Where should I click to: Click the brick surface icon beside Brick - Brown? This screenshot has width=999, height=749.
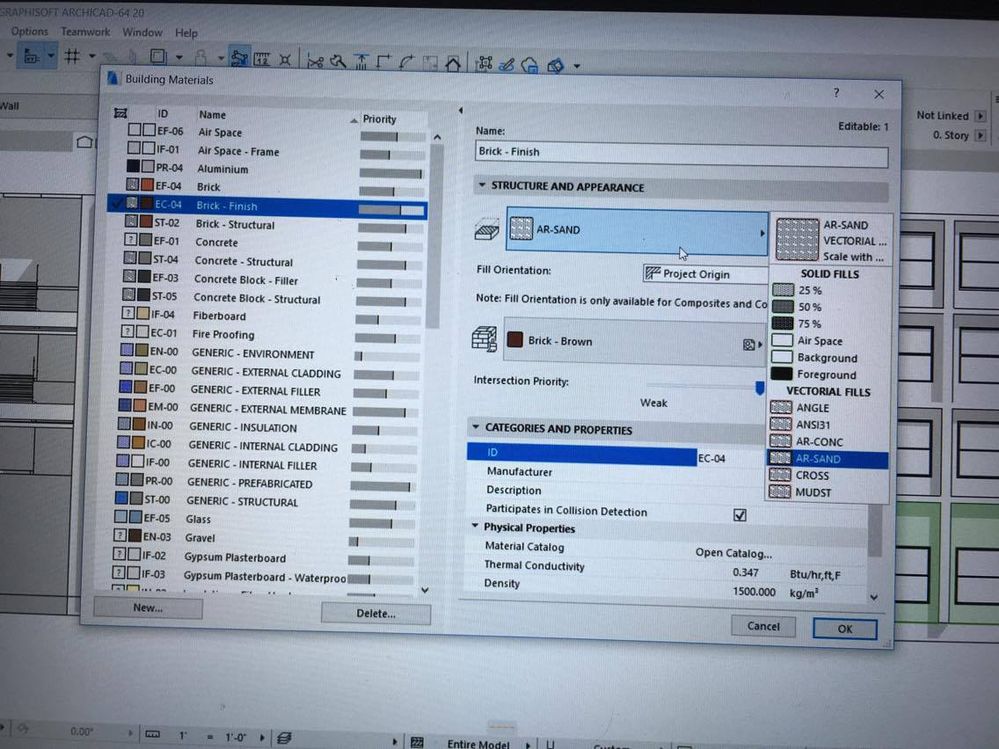click(484, 339)
